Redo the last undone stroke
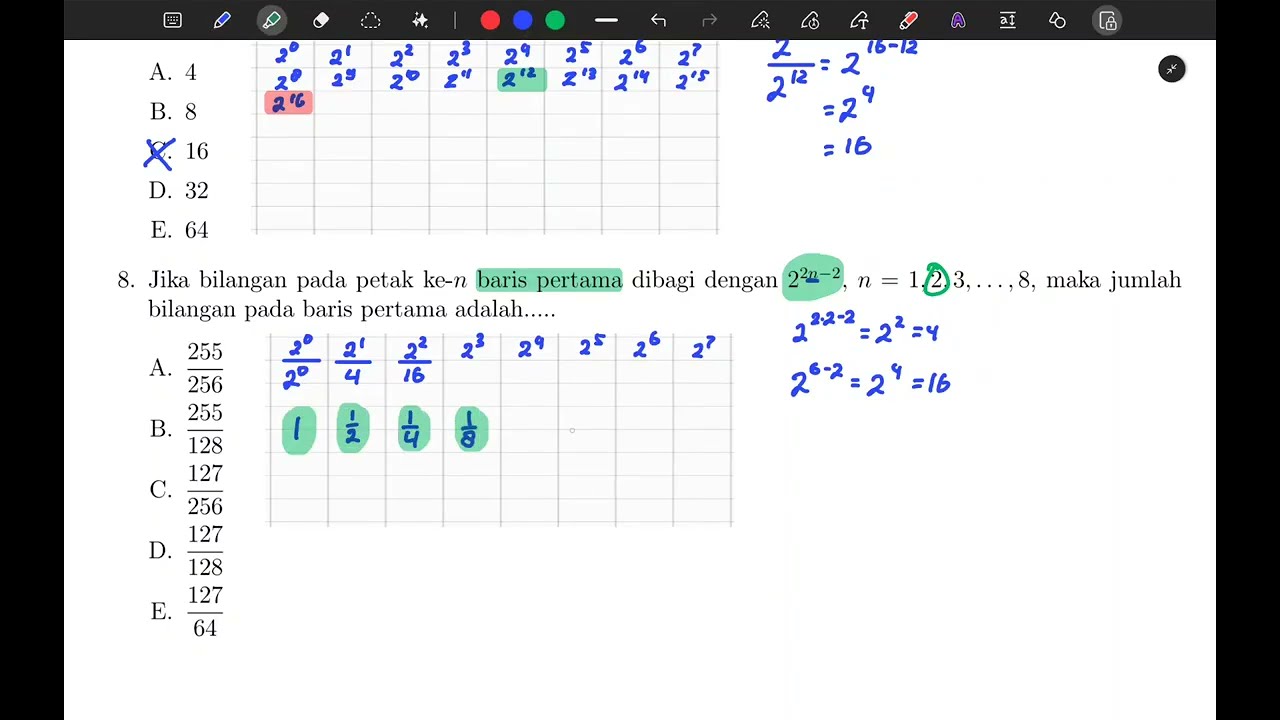The width and height of the screenshot is (1280, 720). [x=710, y=20]
